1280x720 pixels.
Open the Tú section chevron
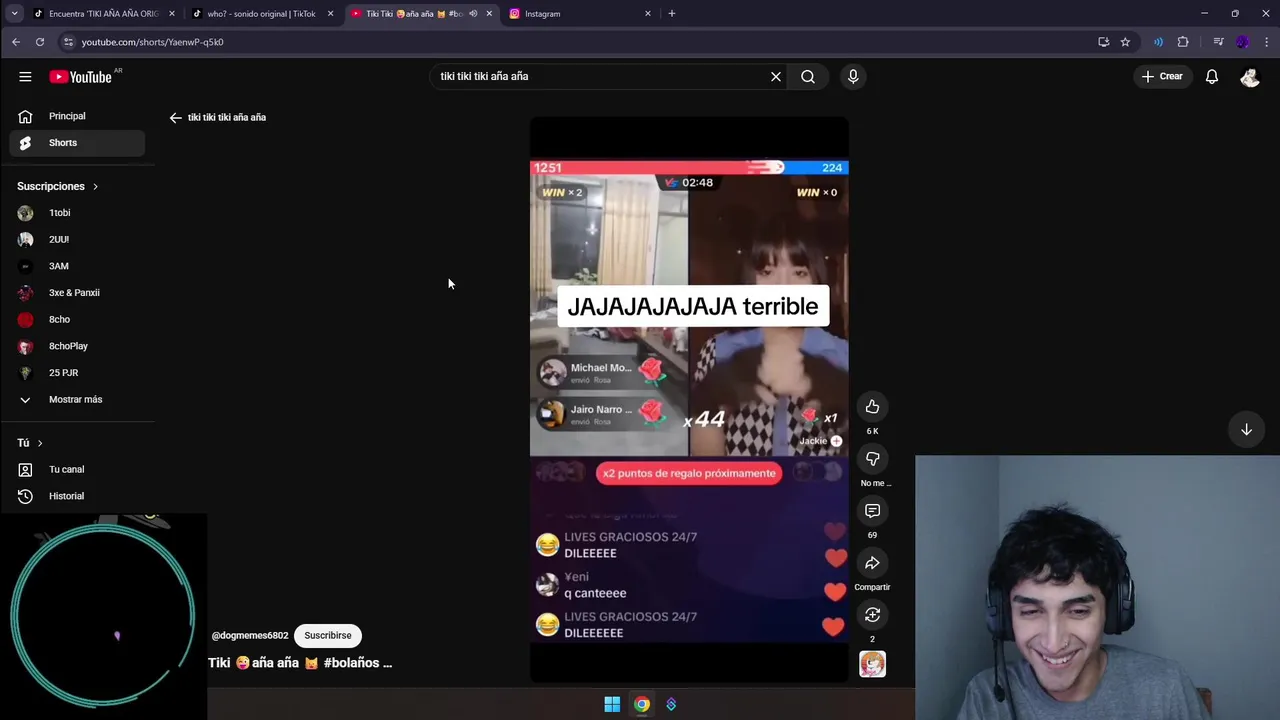coord(40,443)
